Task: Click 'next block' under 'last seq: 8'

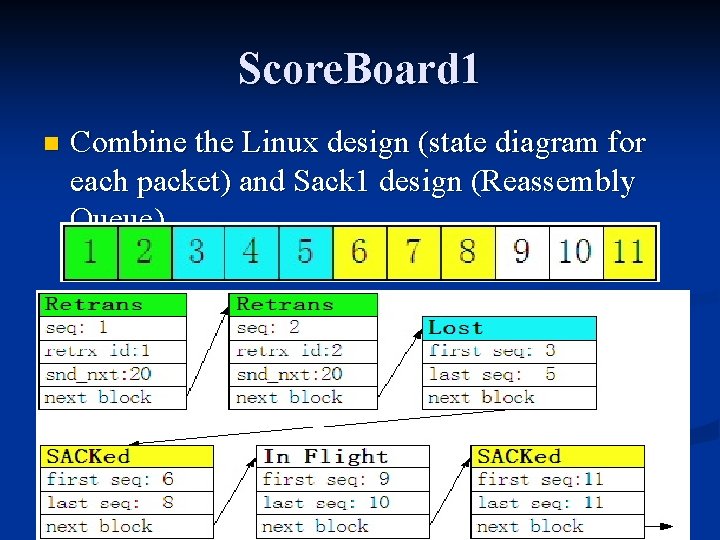Action: (x=127, y=527)
